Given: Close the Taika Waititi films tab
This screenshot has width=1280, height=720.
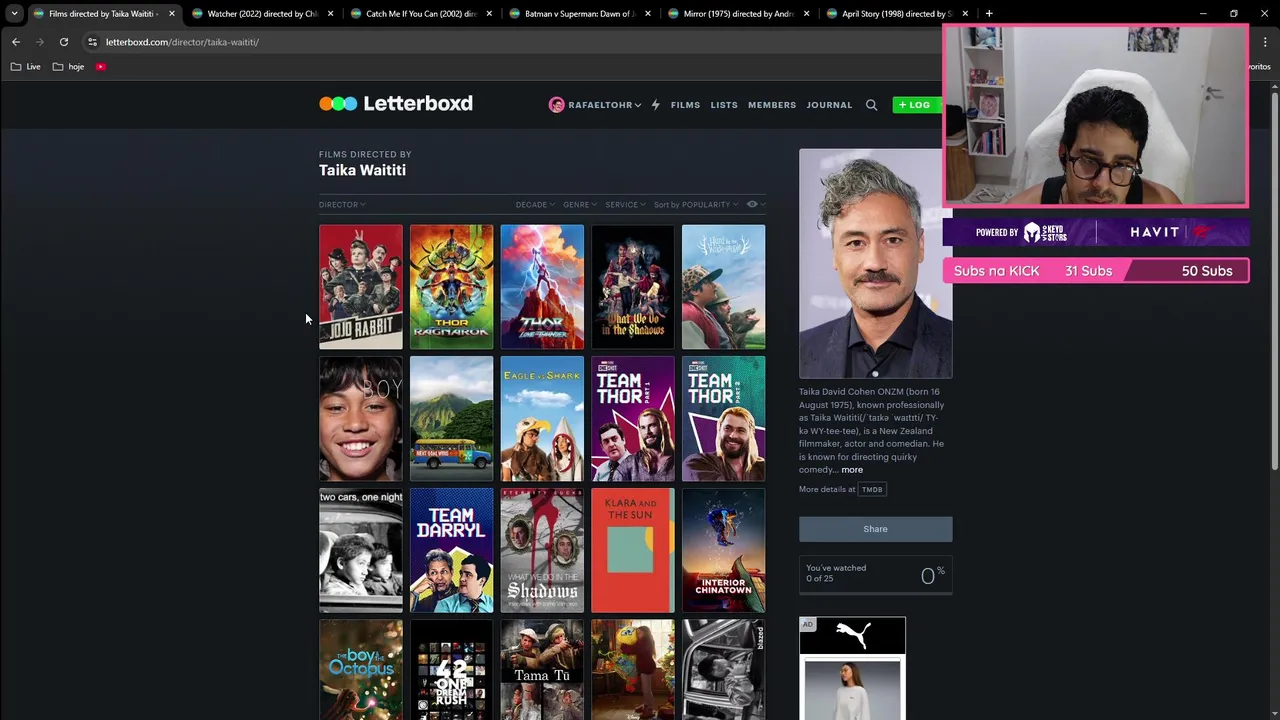Looking at the screenshot, I should coord(171,14).
